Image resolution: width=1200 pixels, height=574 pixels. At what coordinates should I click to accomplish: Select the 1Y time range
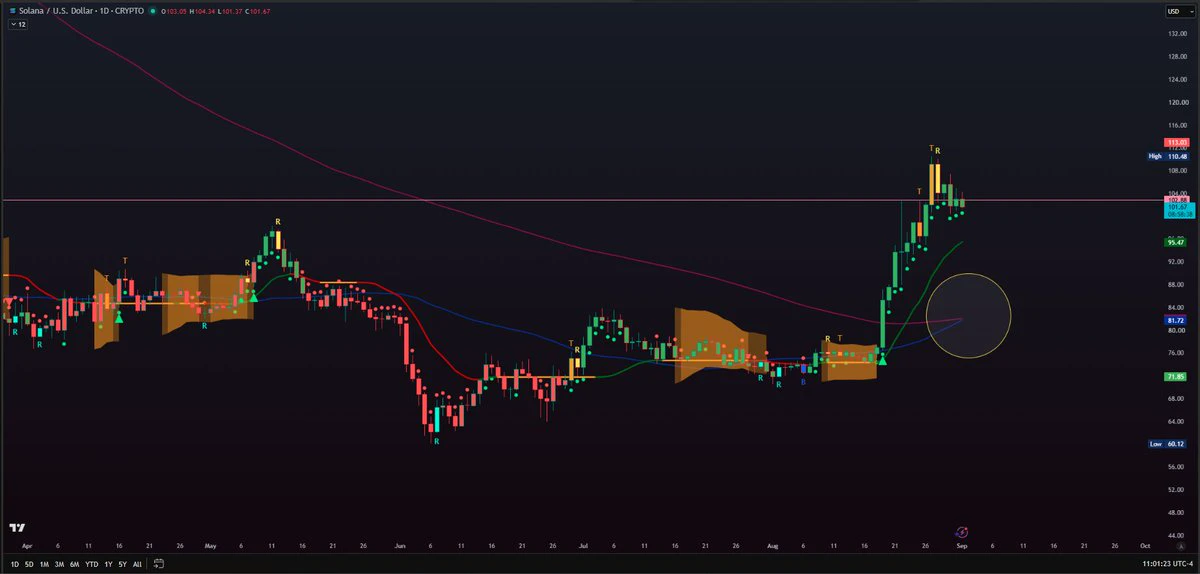click(108, 564)
